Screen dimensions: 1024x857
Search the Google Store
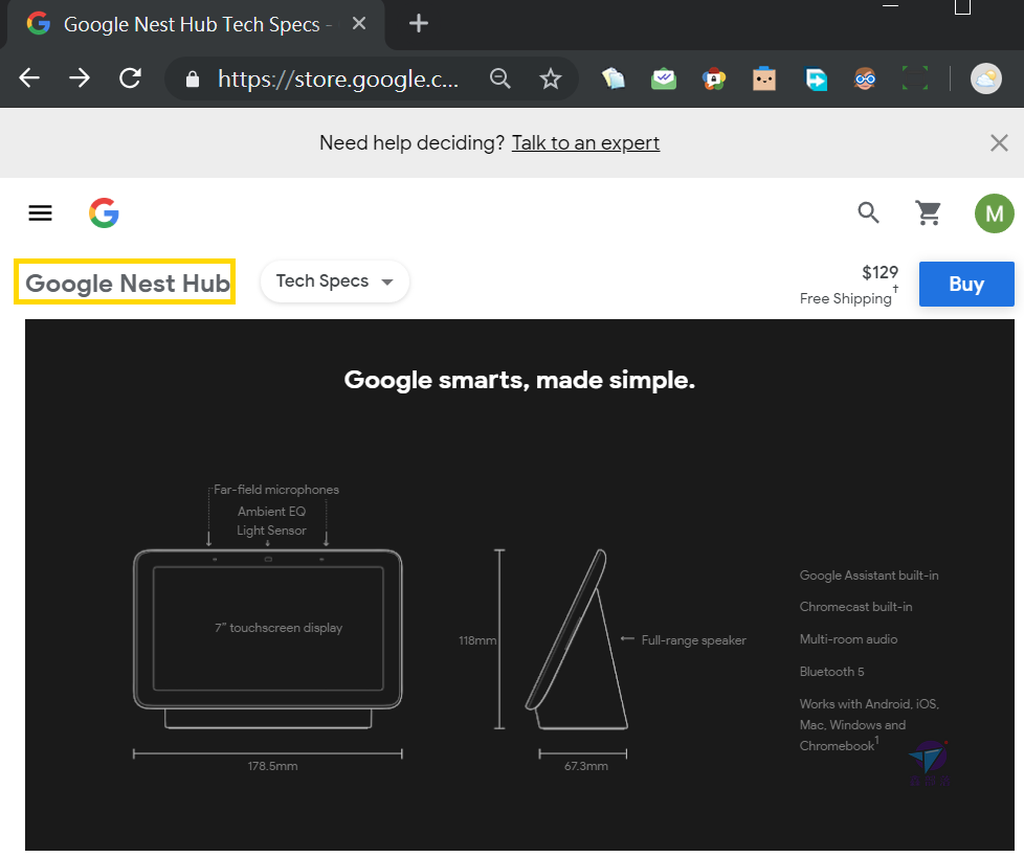868,212
